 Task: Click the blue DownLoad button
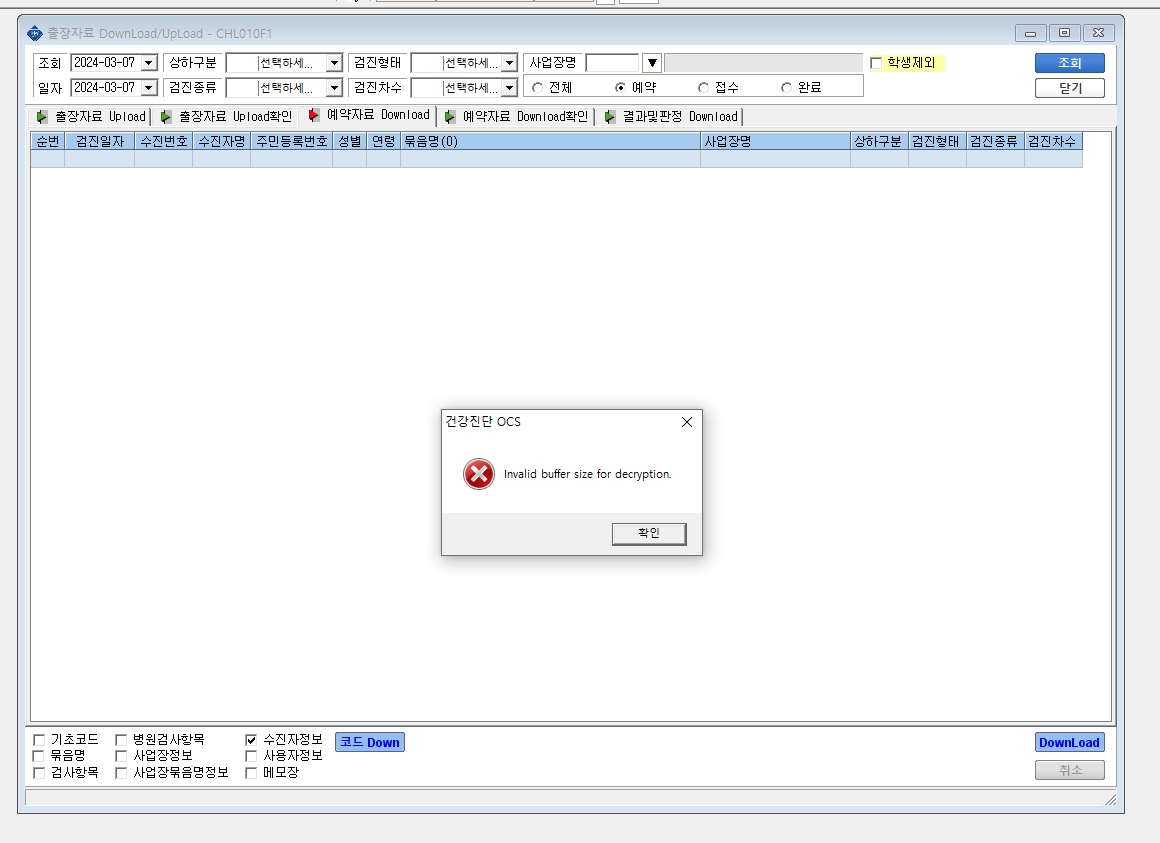tap(1070, 742)
